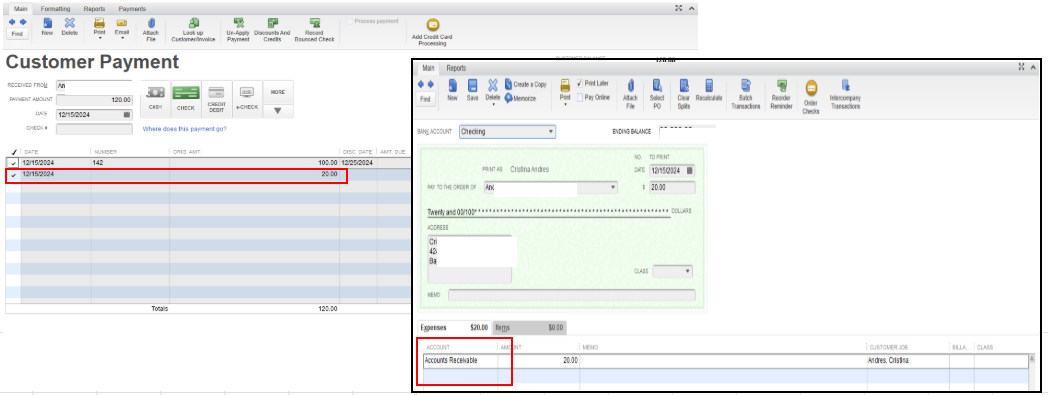Click the Reorder Reminder icon
Viewport: 1048px width, 395px height.
click(x=781, y=86)
